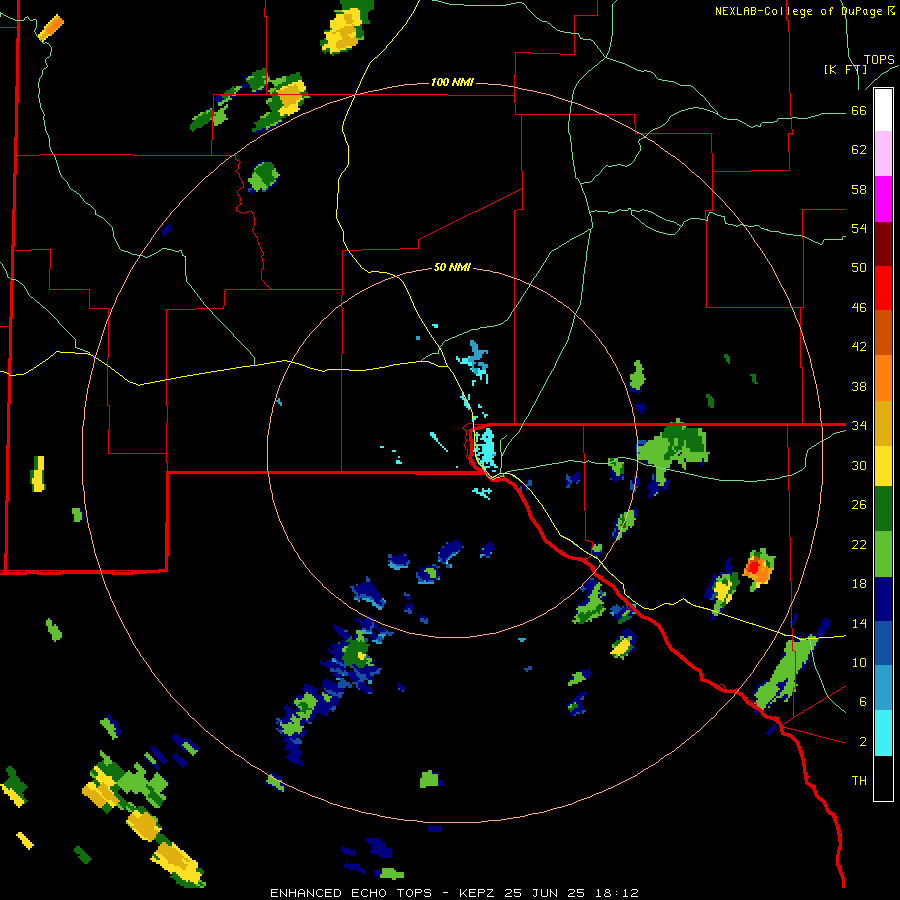Viewport: 900px width, 900px height.
Task: Select the dark red maroon legend segment
Action: point(883,243)
